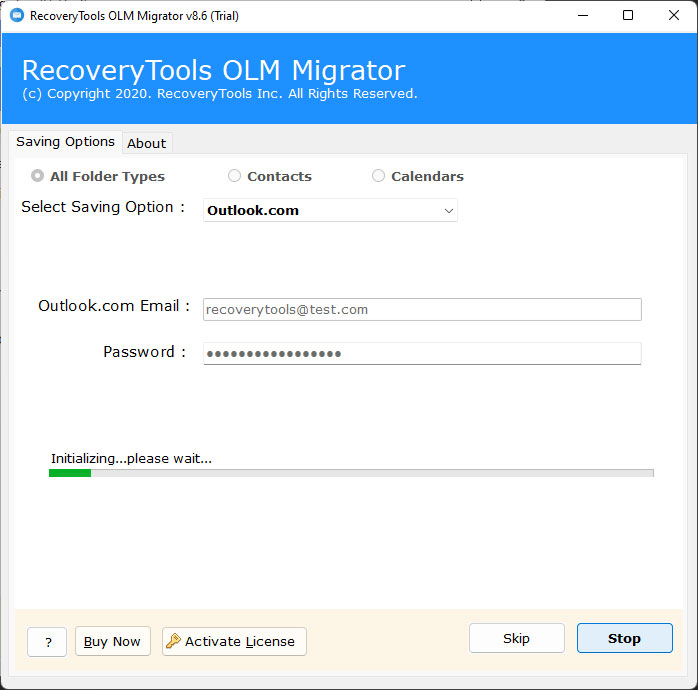The image size is (698, 690).
Task: Switch to the About tab
Action: [146, 143]
